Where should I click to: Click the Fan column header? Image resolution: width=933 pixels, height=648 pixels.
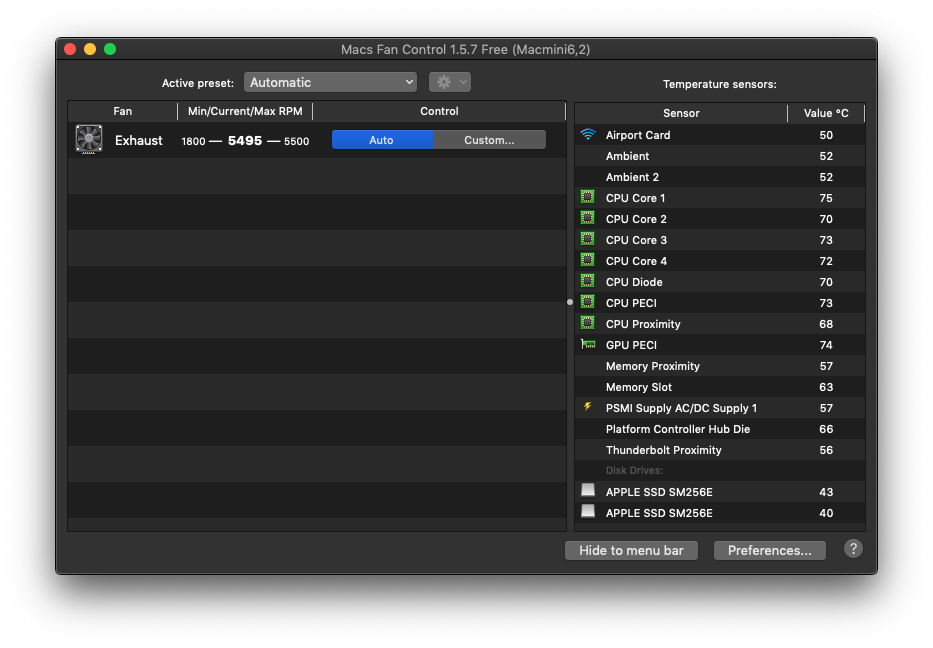(122, 111)
